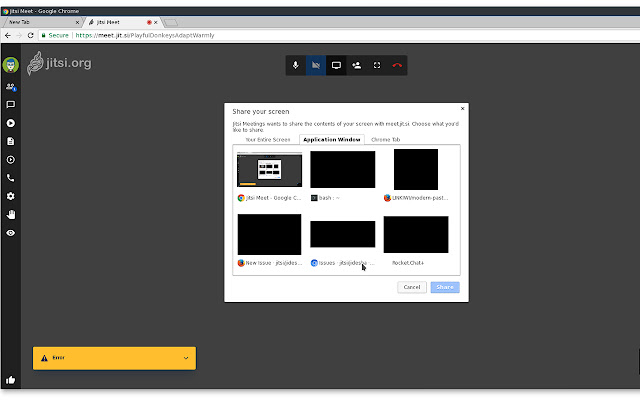Expand the Error notification chevron

pyautogui.click(x=186, y=358)
